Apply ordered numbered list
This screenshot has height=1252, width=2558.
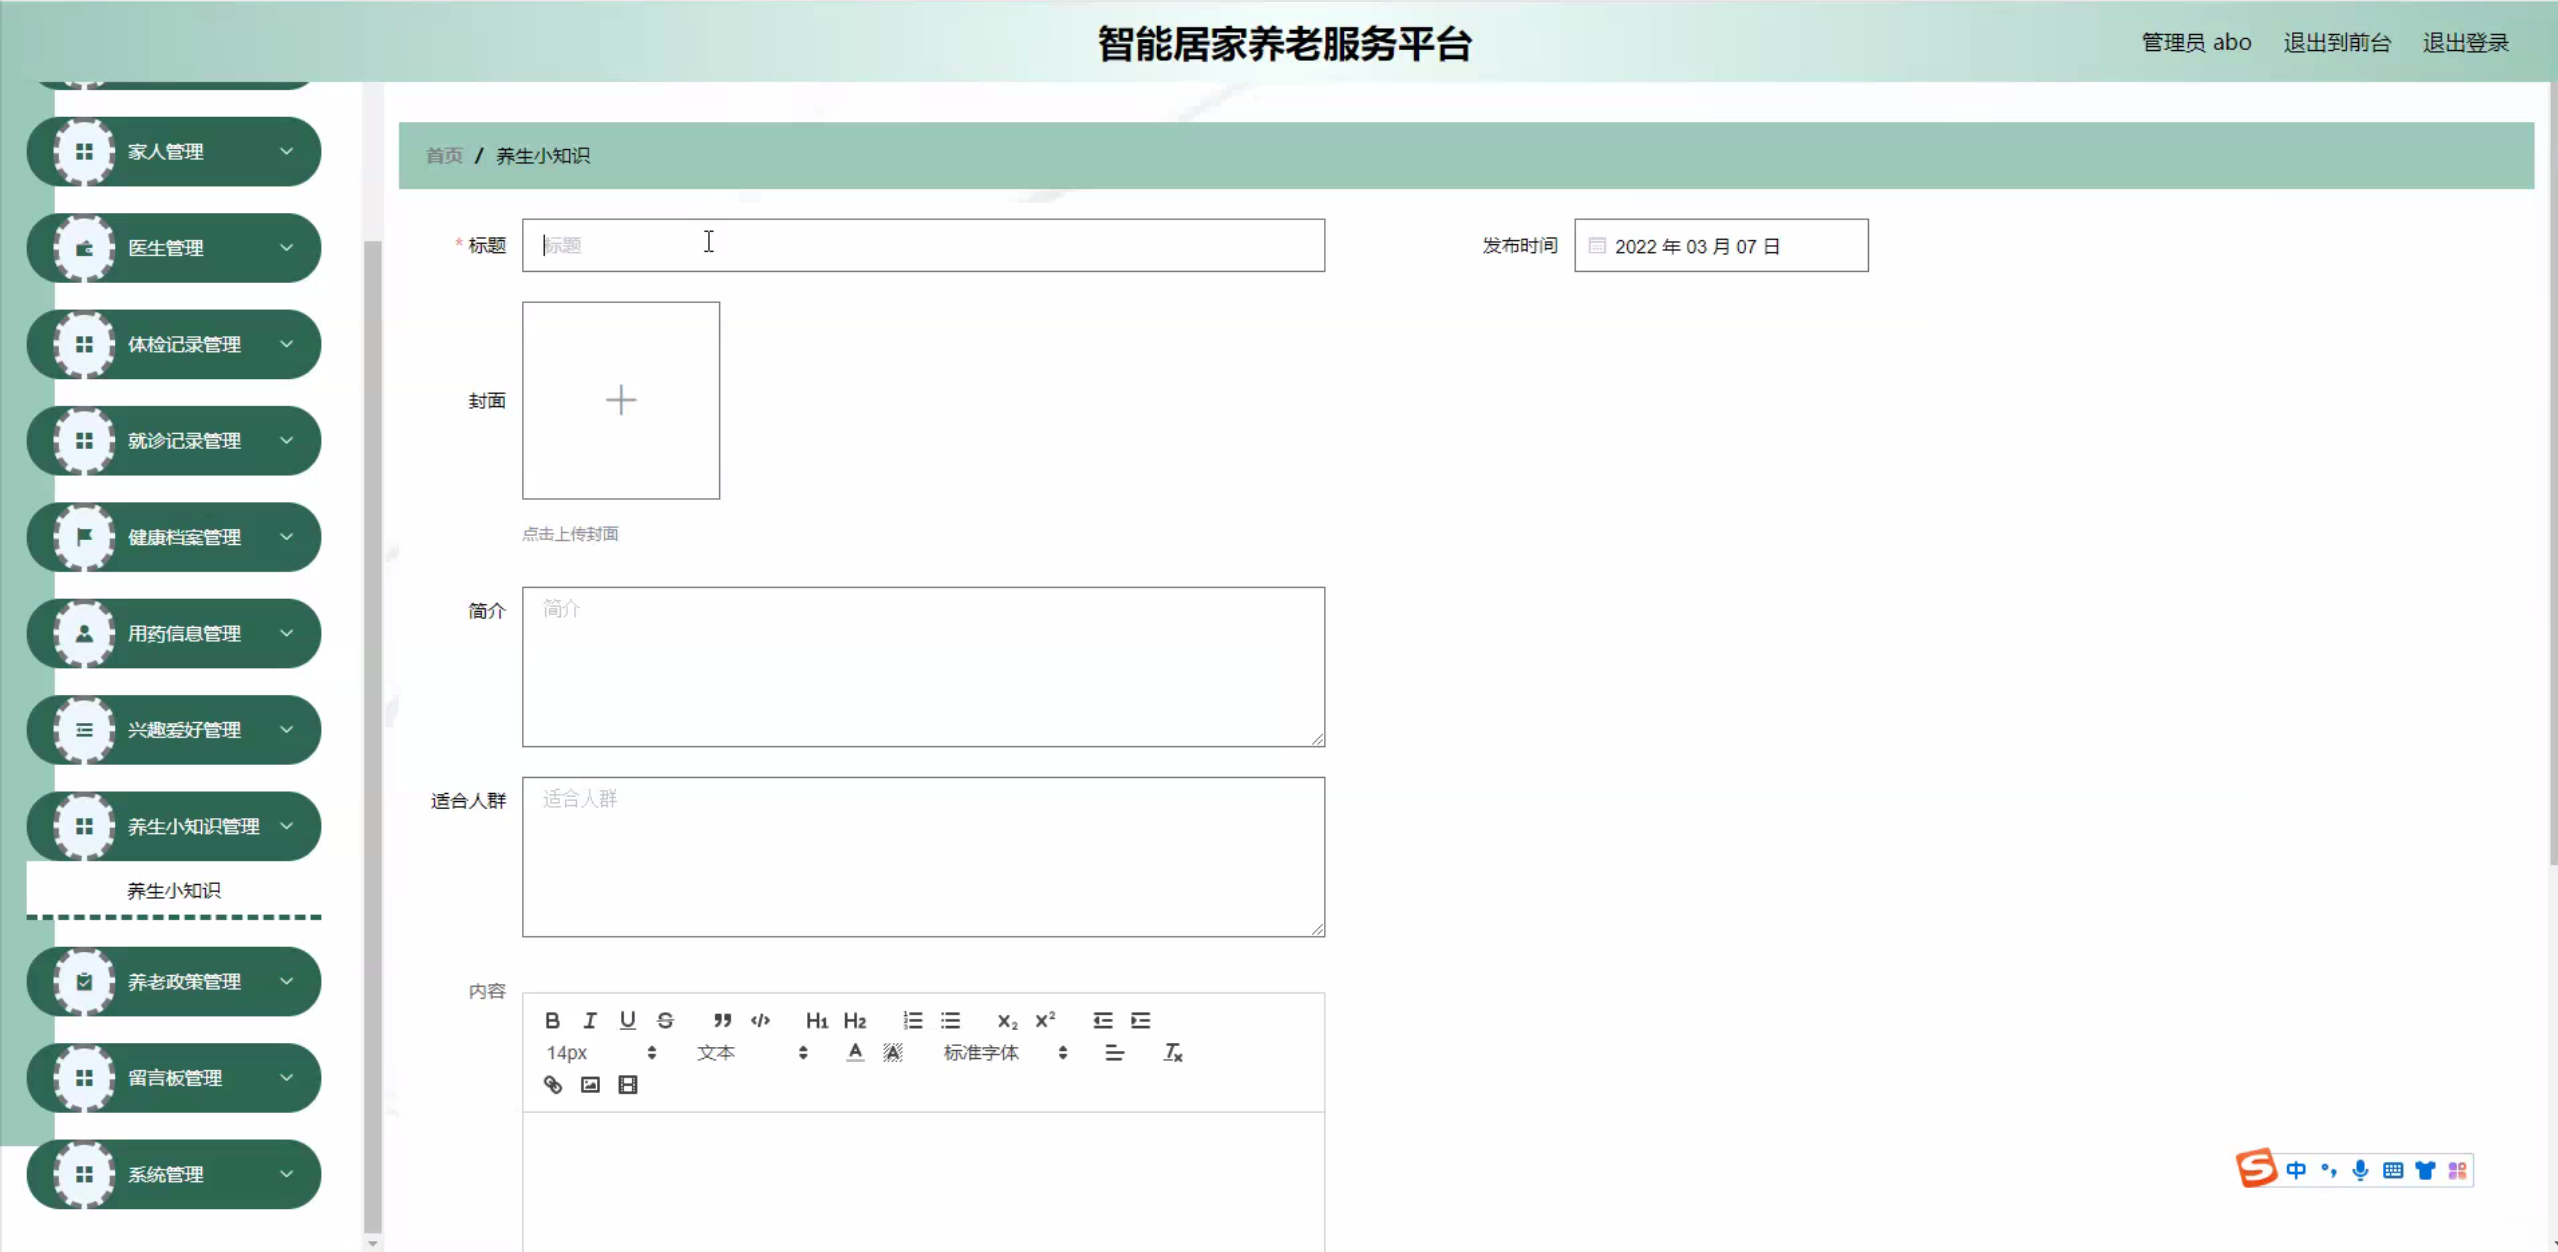pos(912,1020)
